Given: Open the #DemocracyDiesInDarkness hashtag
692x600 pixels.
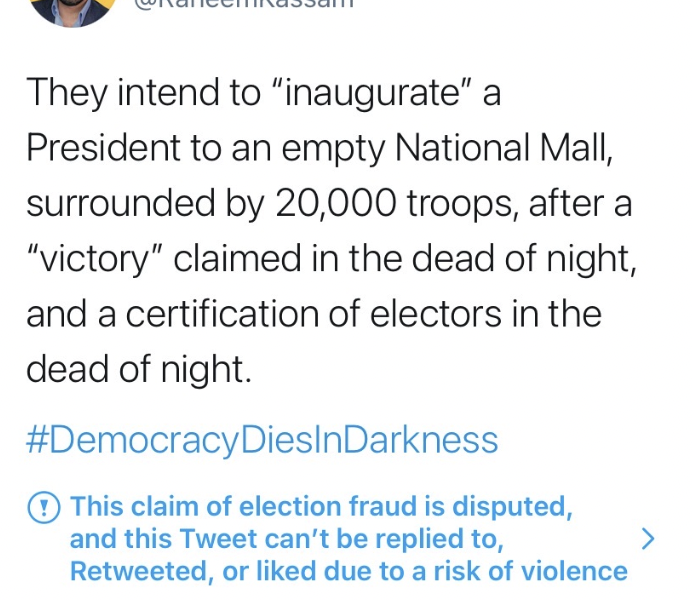Looking at the screenshot, I should [x=261, y=440].
